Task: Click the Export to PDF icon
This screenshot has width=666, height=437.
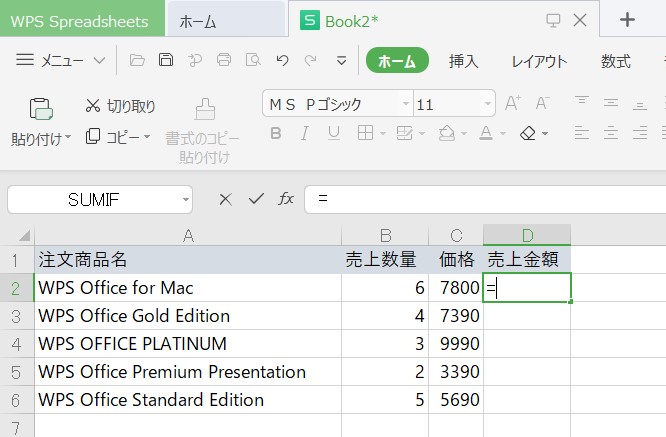Action: [195, 60]
